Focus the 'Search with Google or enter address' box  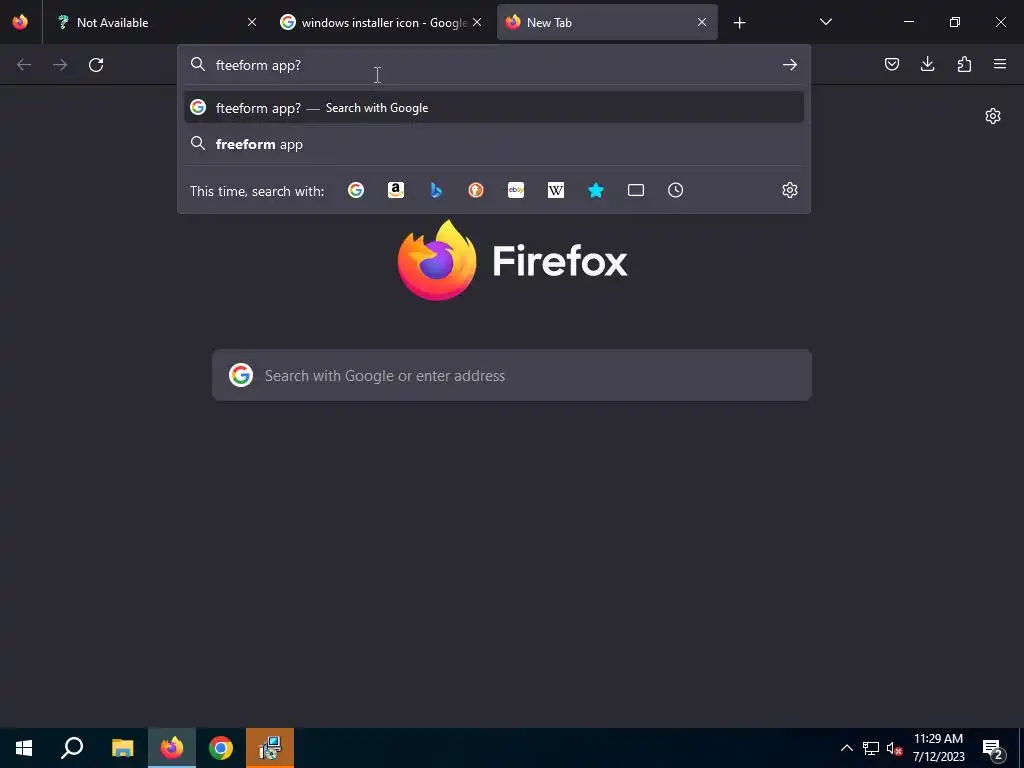pyautogui.click(x=512, y=375)
